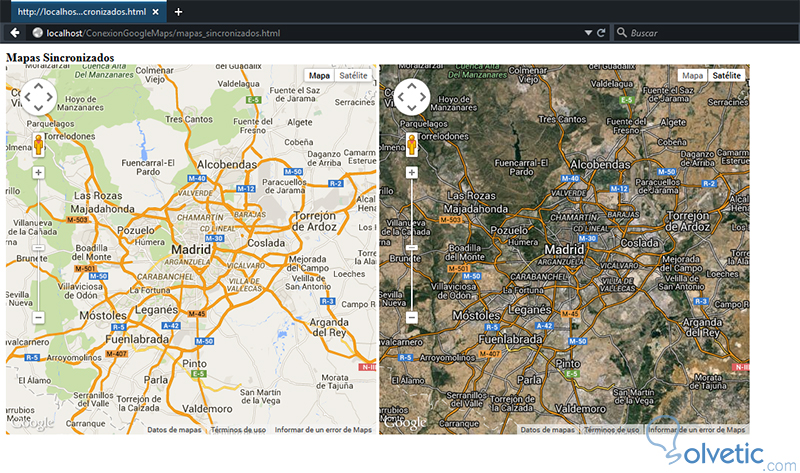Image resolution: width=800 pixels, height=473 pixels.
Task: Zoom in on the left map with the plus button
Action: [38, 172]
